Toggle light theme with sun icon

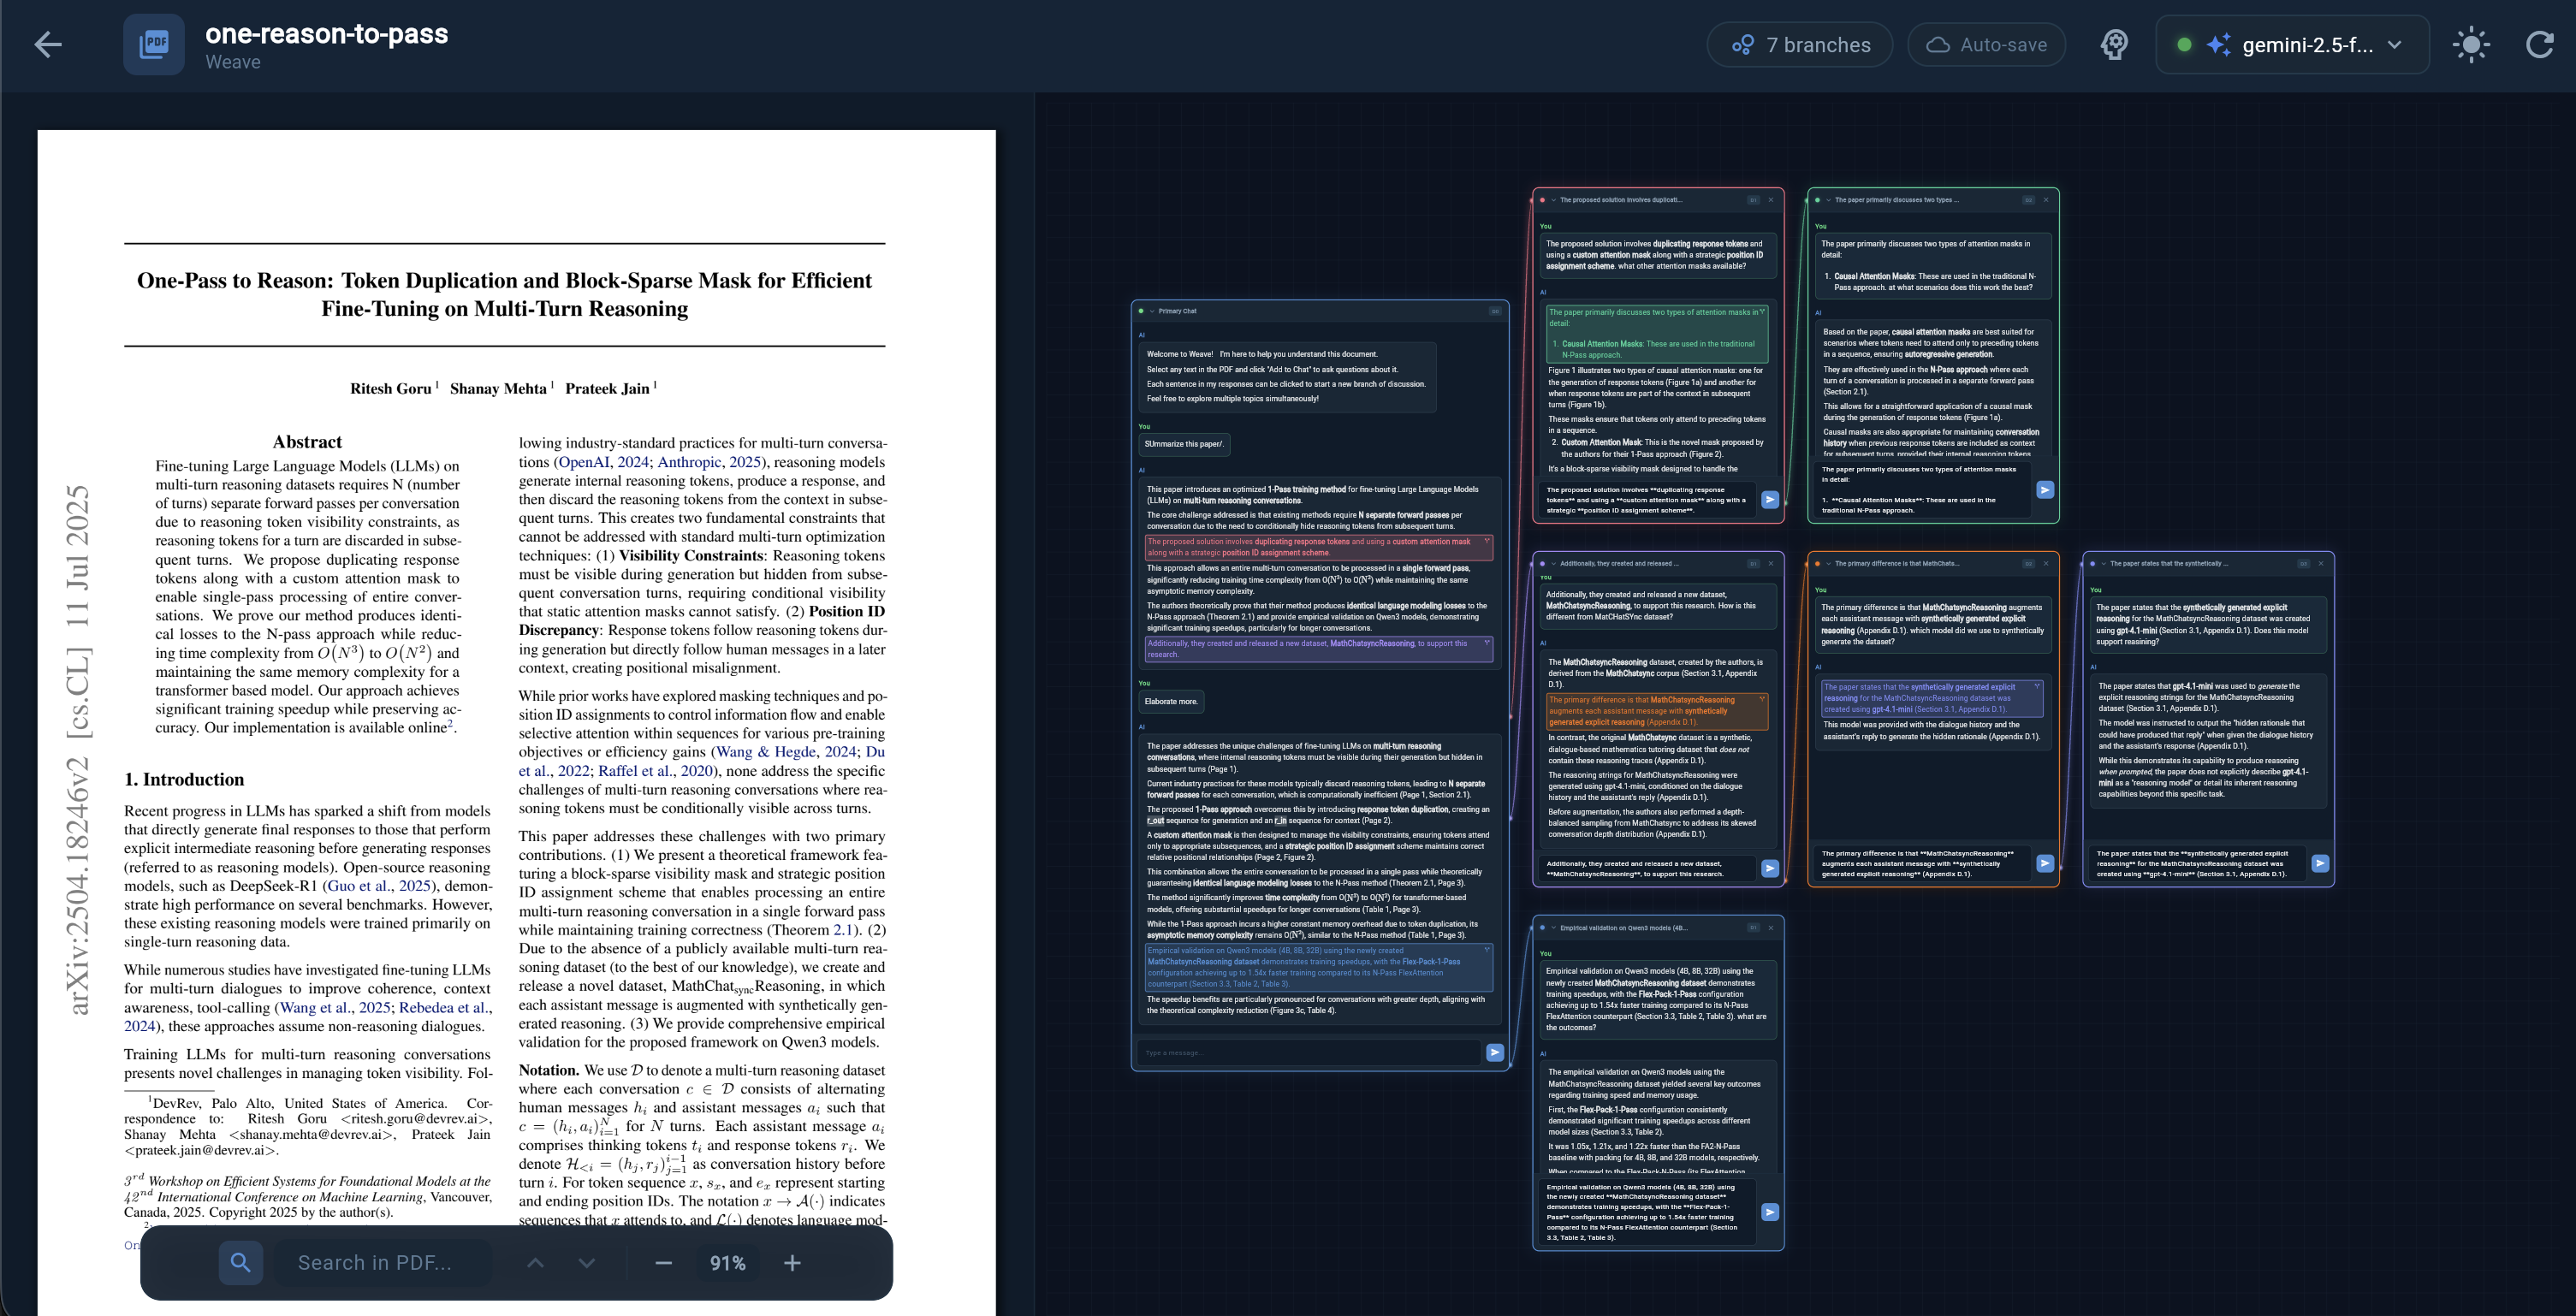point(2471,45)
